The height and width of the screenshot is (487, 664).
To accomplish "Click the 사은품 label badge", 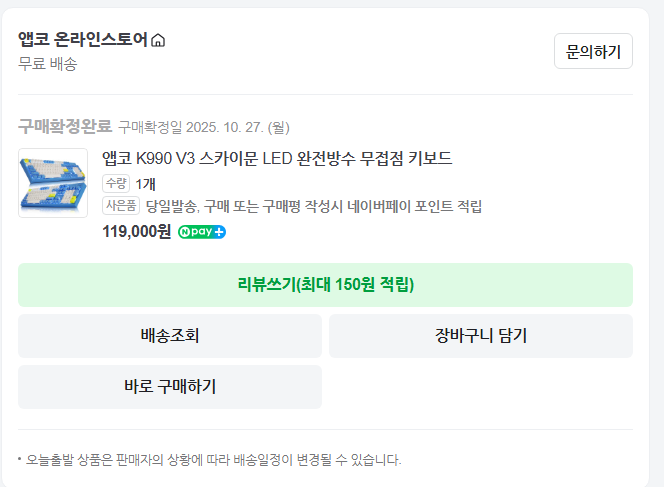I will tap(121, 206).
